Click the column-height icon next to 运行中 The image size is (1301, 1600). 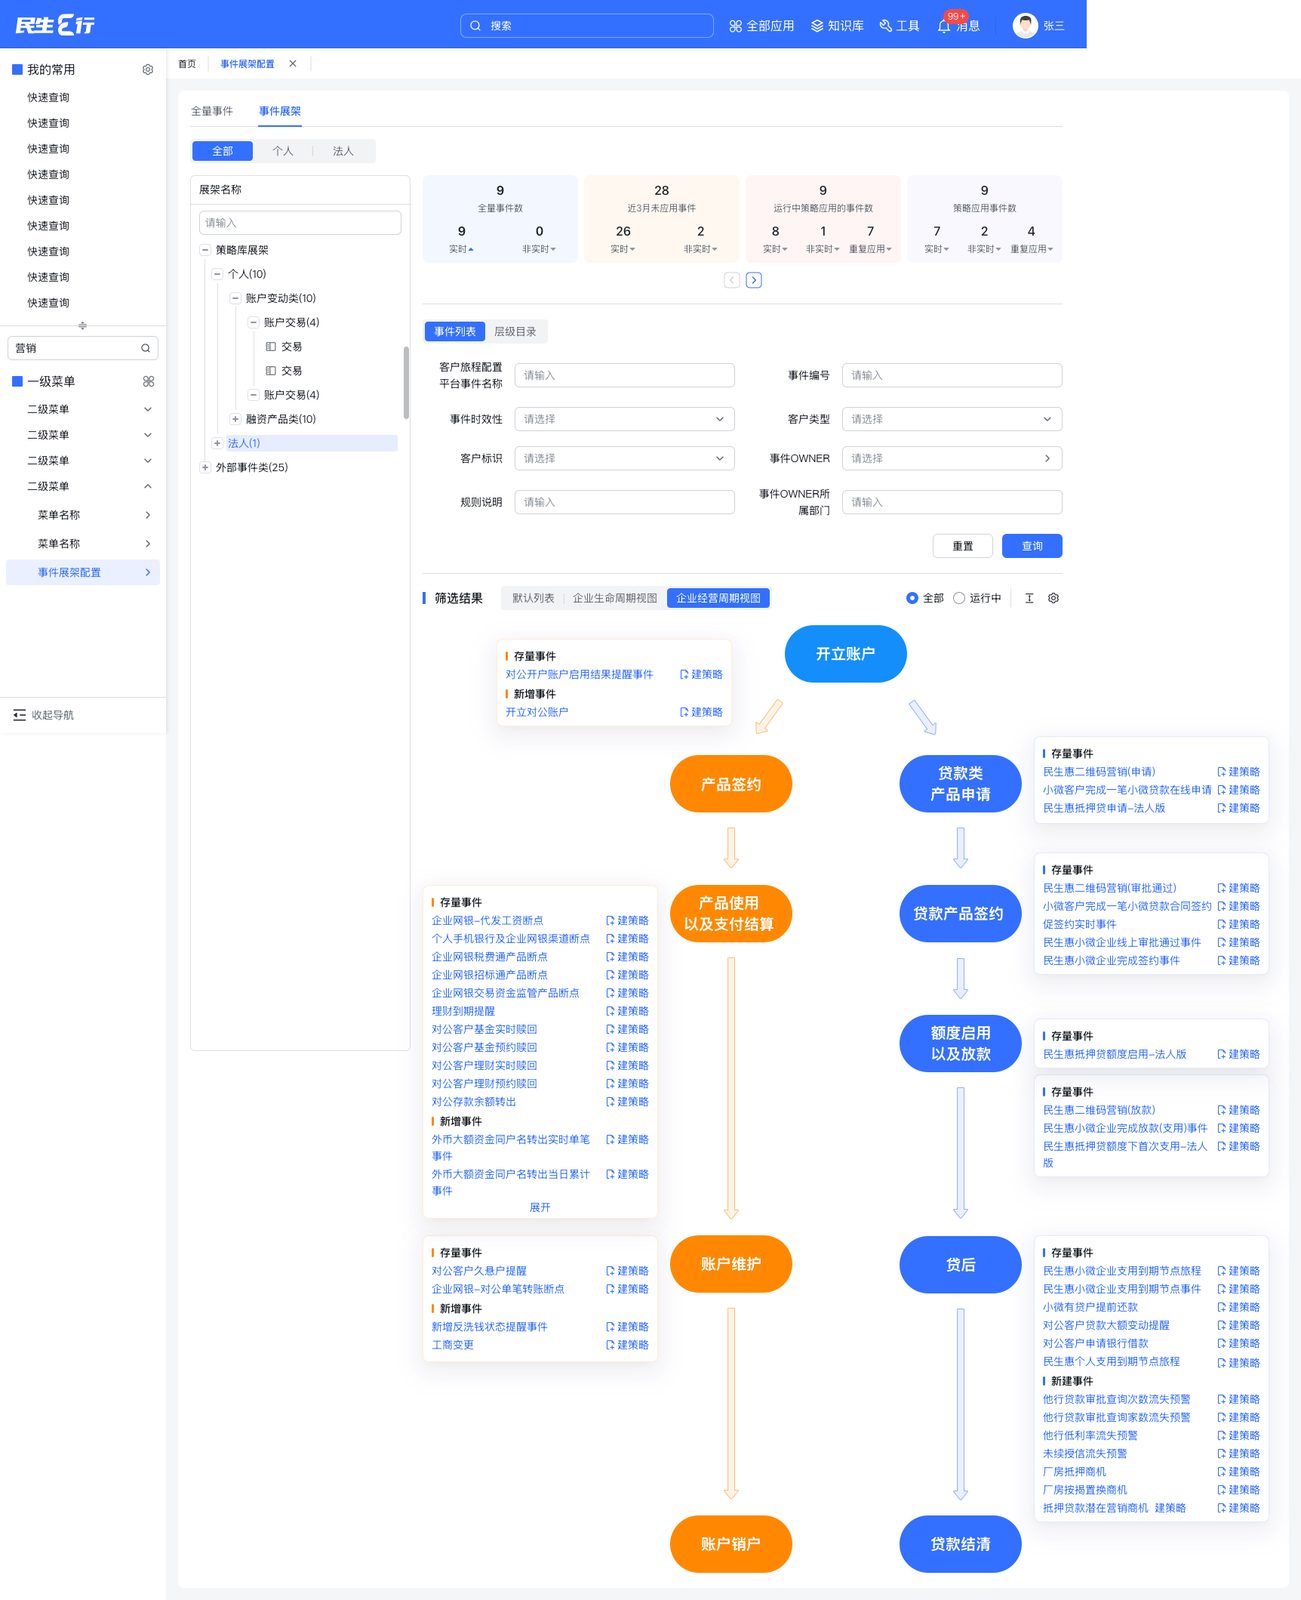1029,598
